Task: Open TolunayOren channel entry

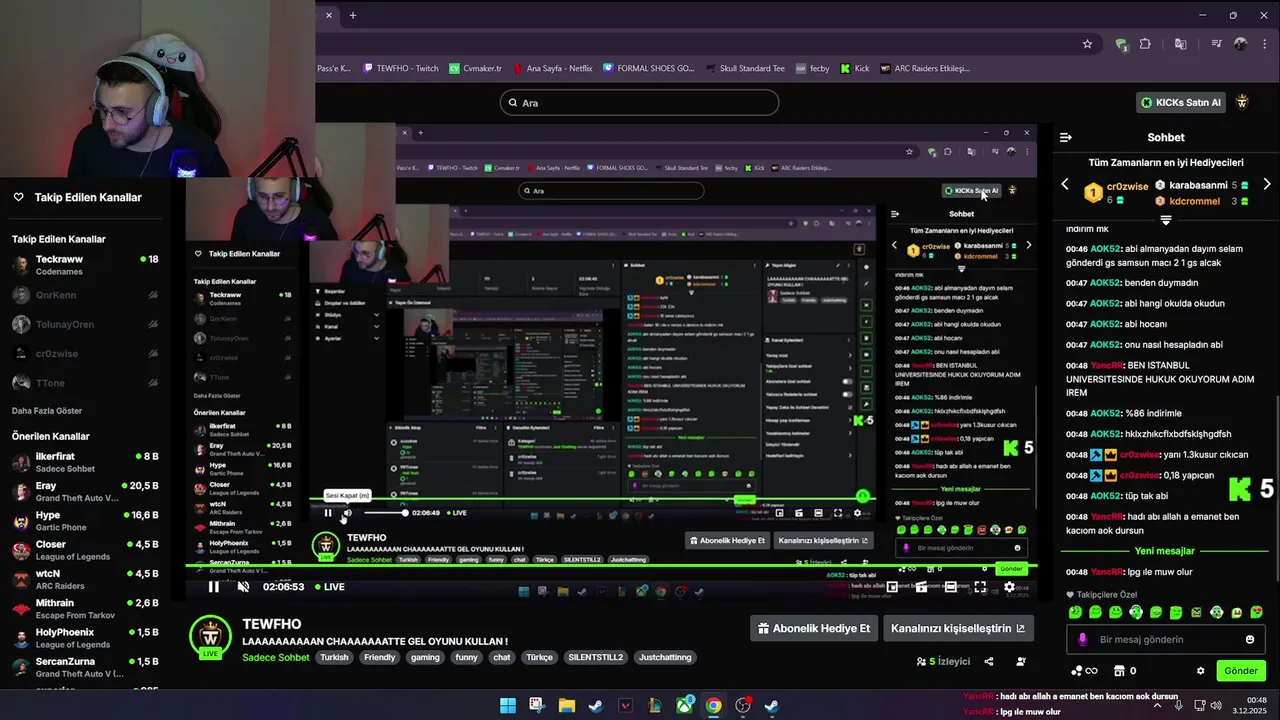Action: 85,324
